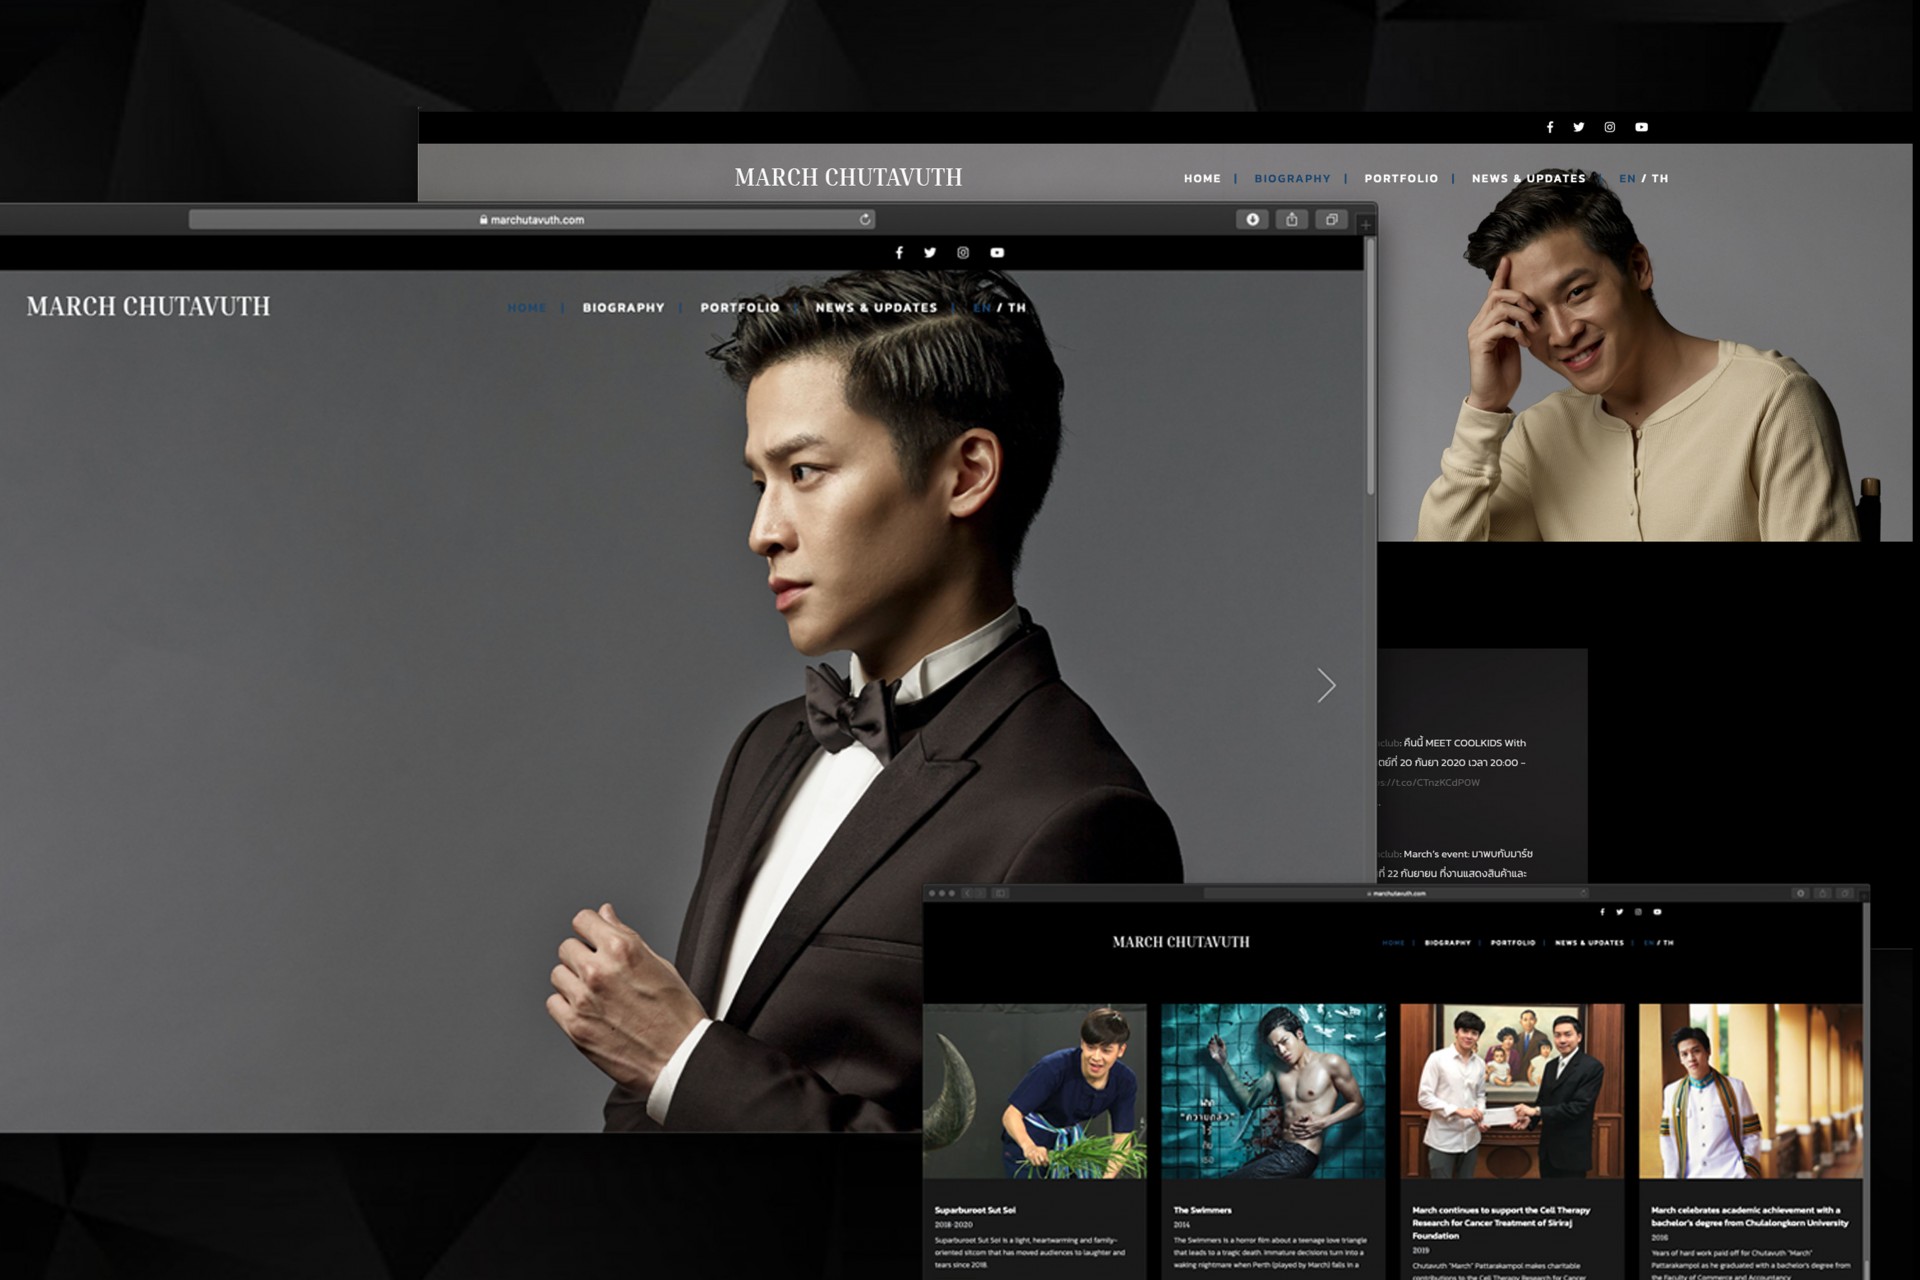Select PORTFOLIO in the navigation menu
Screen dimensions: 1920x1280
pyautogui.click(x=742, y=308)
